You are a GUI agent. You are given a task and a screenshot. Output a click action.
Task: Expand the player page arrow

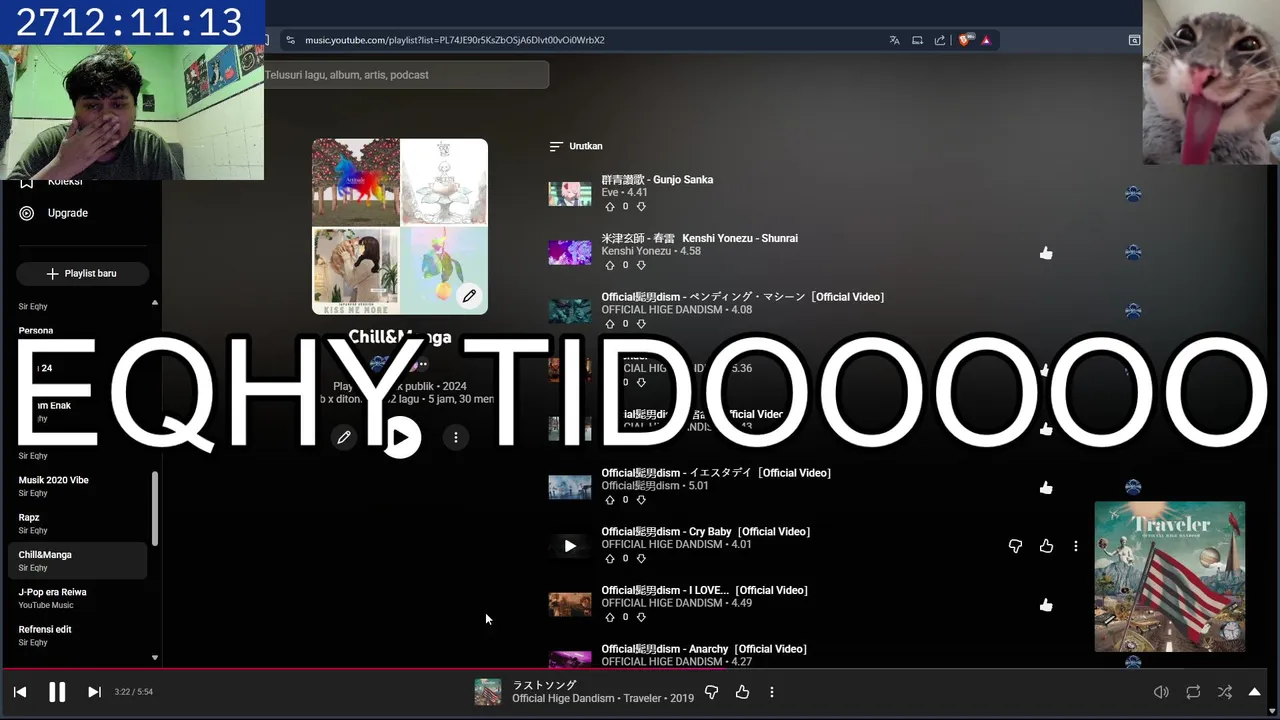[1255, 692]
